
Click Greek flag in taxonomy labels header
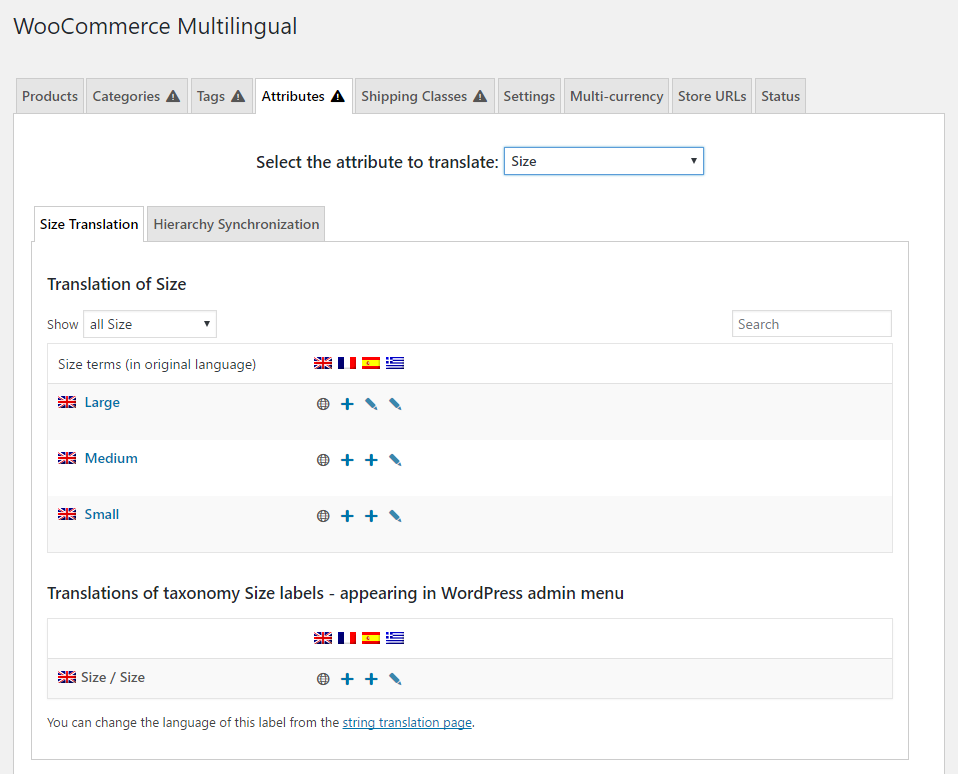click(x=395, y=638)
